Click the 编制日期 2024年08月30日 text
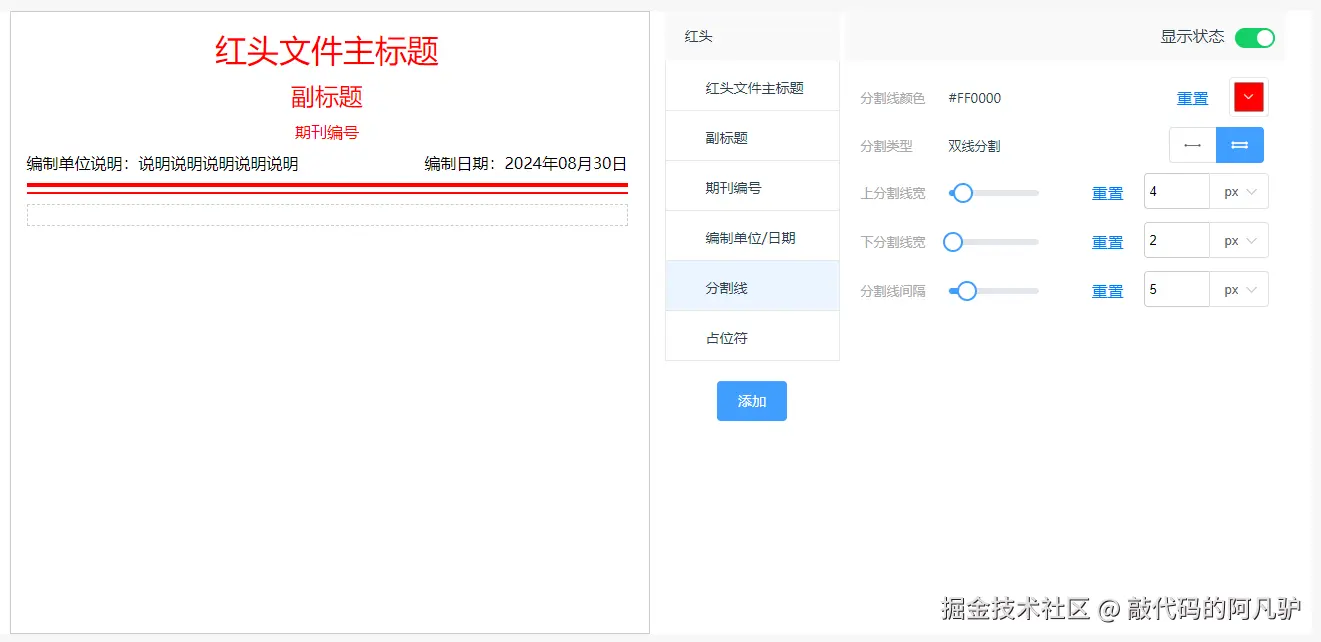Viewport: 1321px width, 642px height. (526, 164)
